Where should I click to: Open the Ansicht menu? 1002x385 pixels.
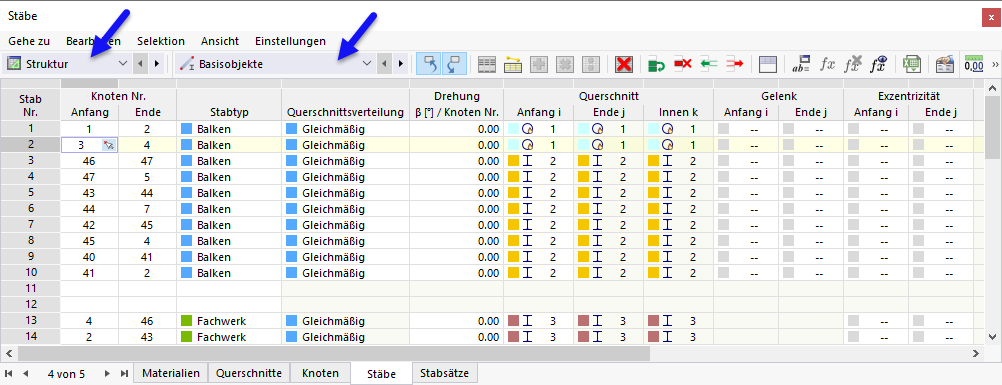click(220, 41)
